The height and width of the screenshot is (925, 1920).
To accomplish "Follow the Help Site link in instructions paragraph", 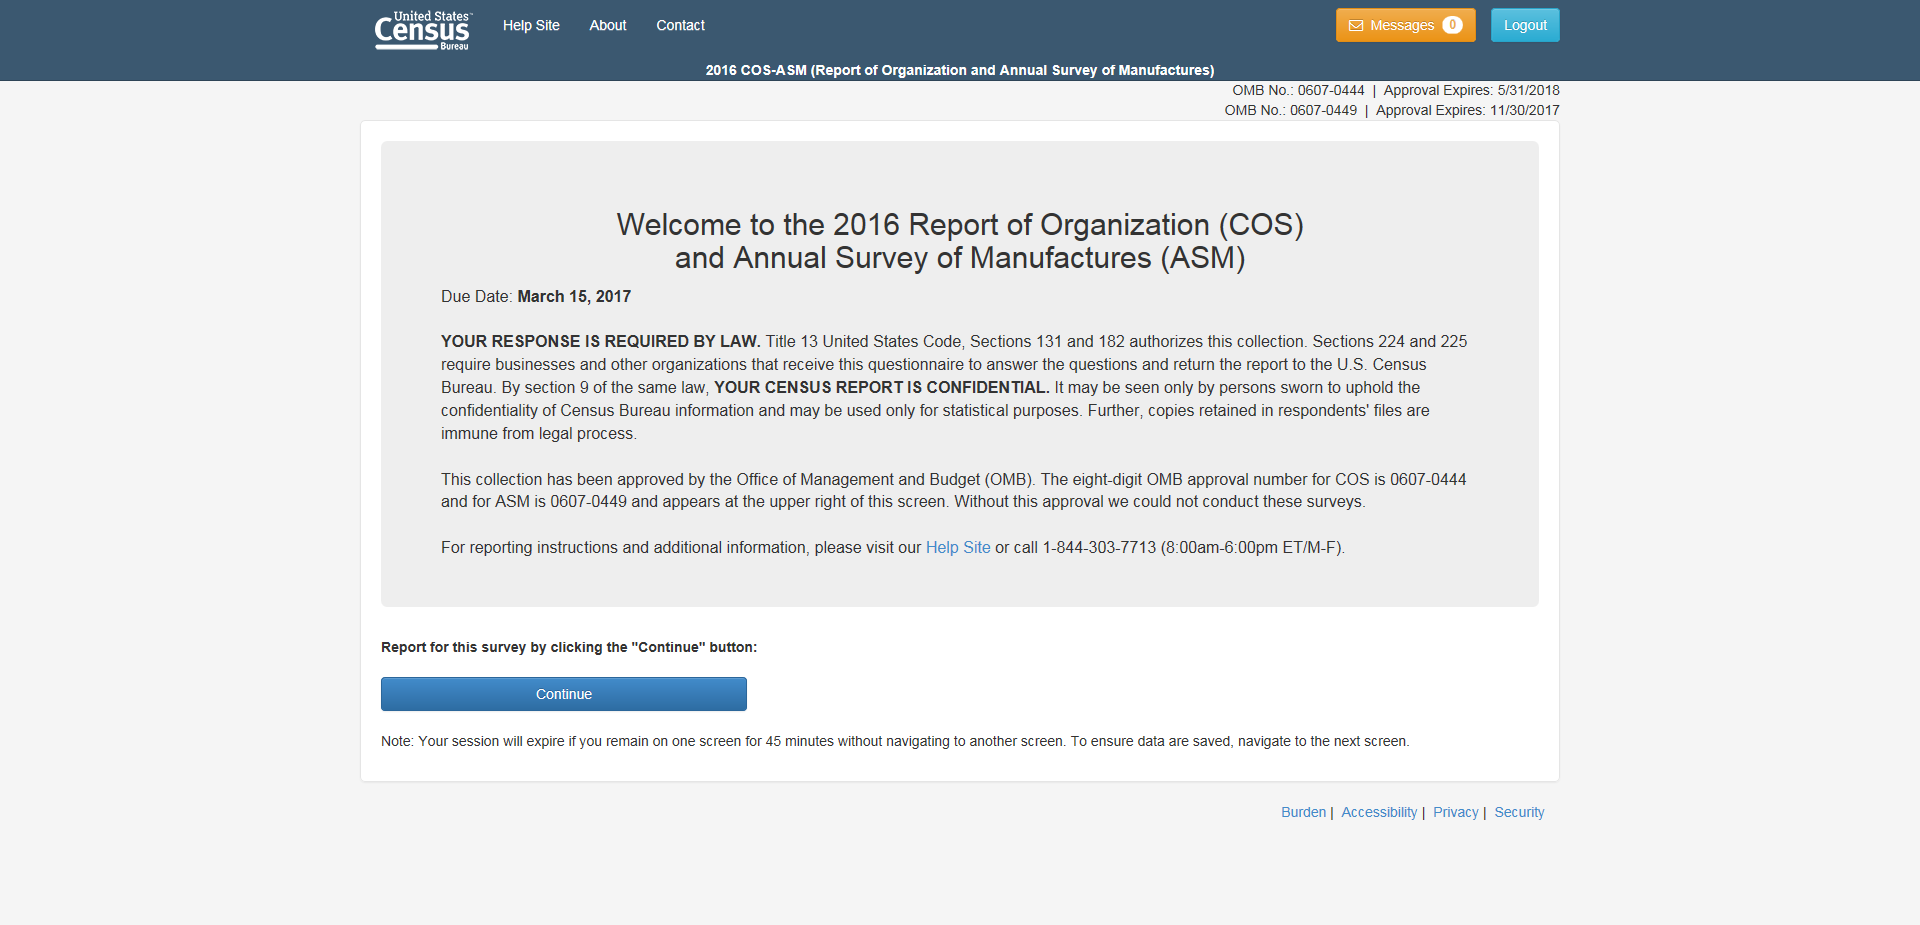I will [957, 548].
